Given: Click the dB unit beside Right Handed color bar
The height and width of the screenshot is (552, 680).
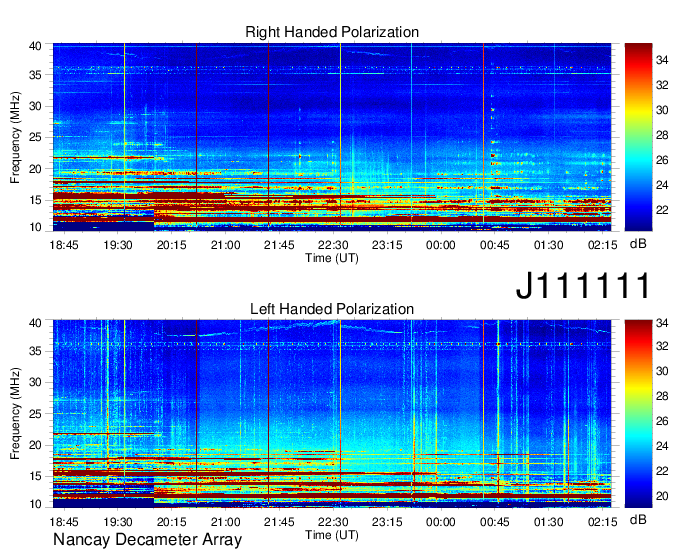Looking at the screenshot, I should 638,244.
